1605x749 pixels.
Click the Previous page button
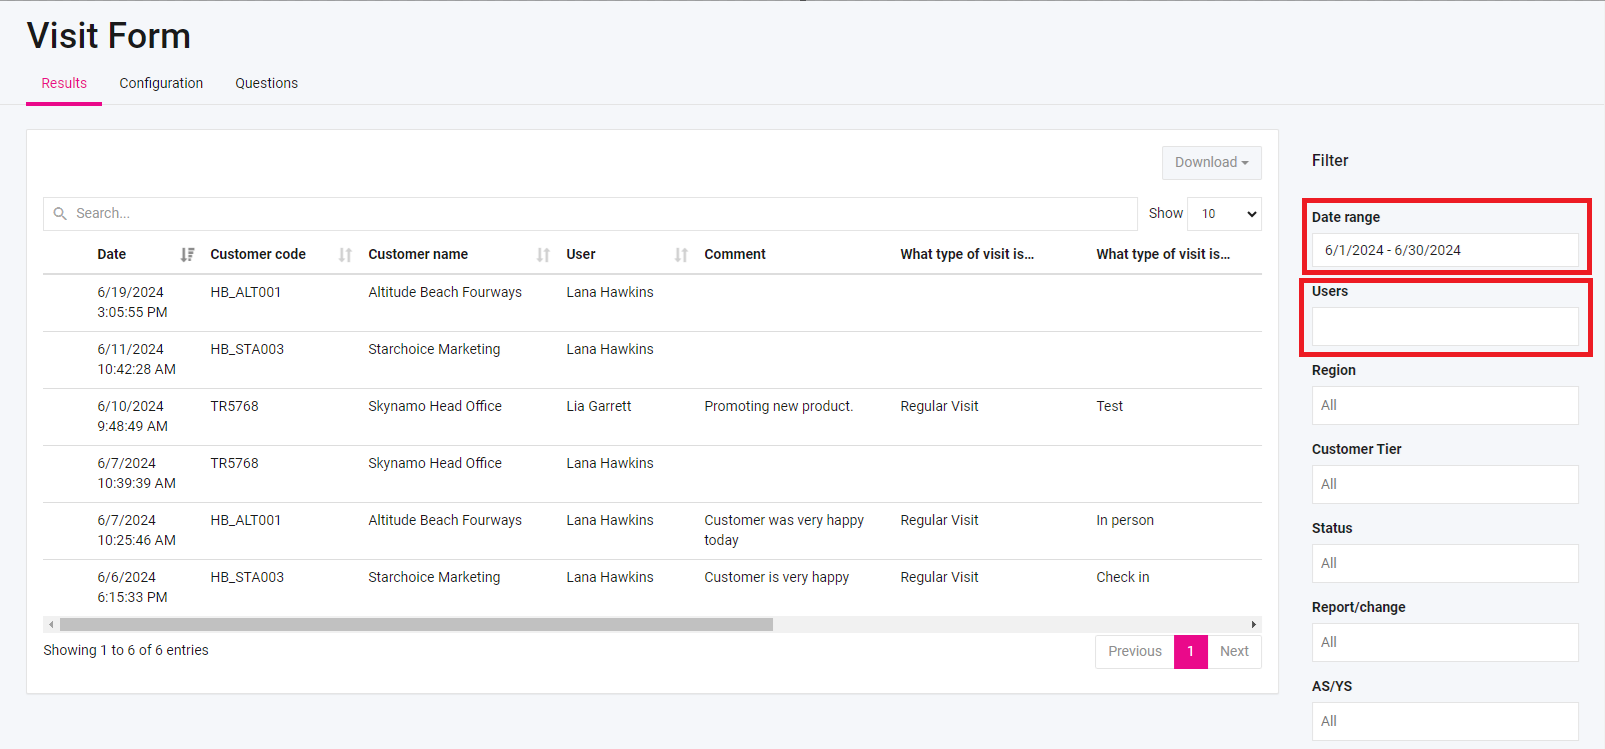pos(1134,652)
